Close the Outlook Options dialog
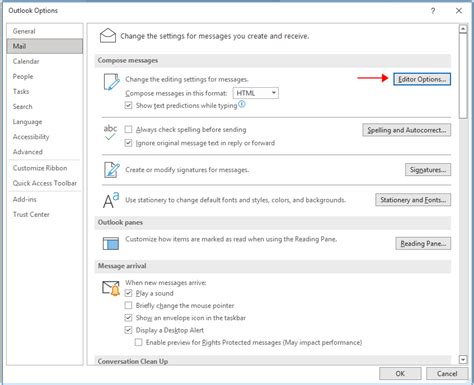Screen dimensions: 474x385 pyautogui.click(x=459, y=11)
